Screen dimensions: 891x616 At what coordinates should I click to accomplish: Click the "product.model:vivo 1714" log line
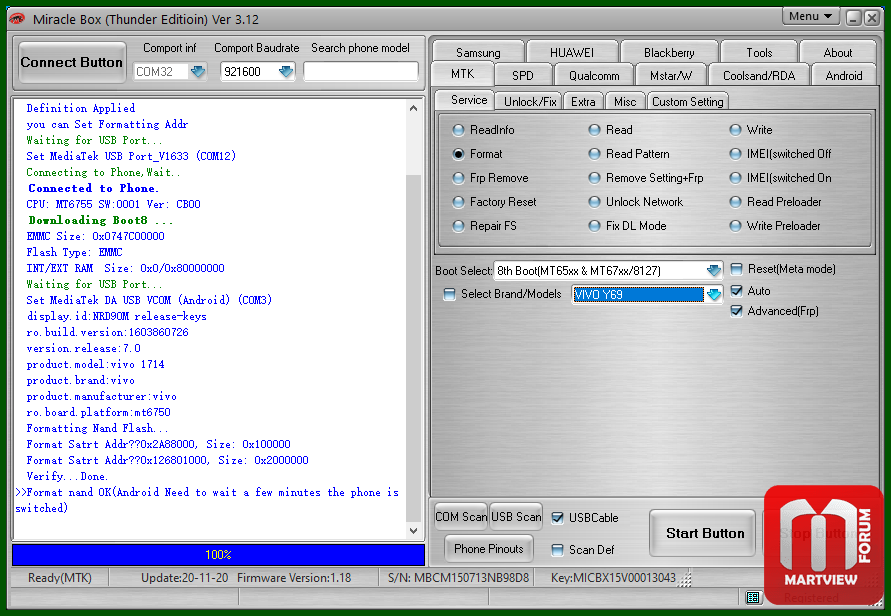pos(95,364)
